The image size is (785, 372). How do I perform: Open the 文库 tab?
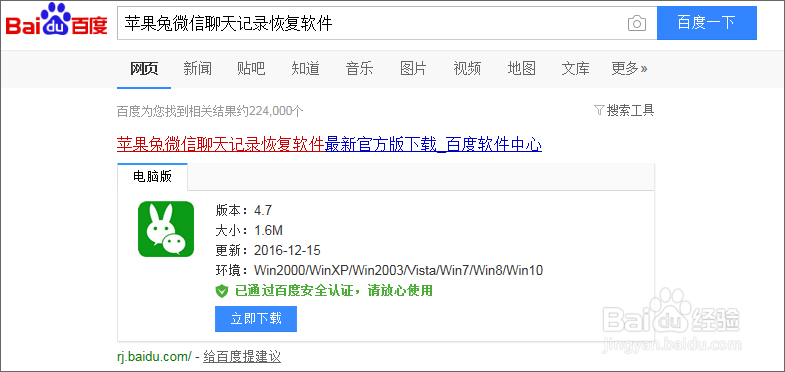[575, 69]
